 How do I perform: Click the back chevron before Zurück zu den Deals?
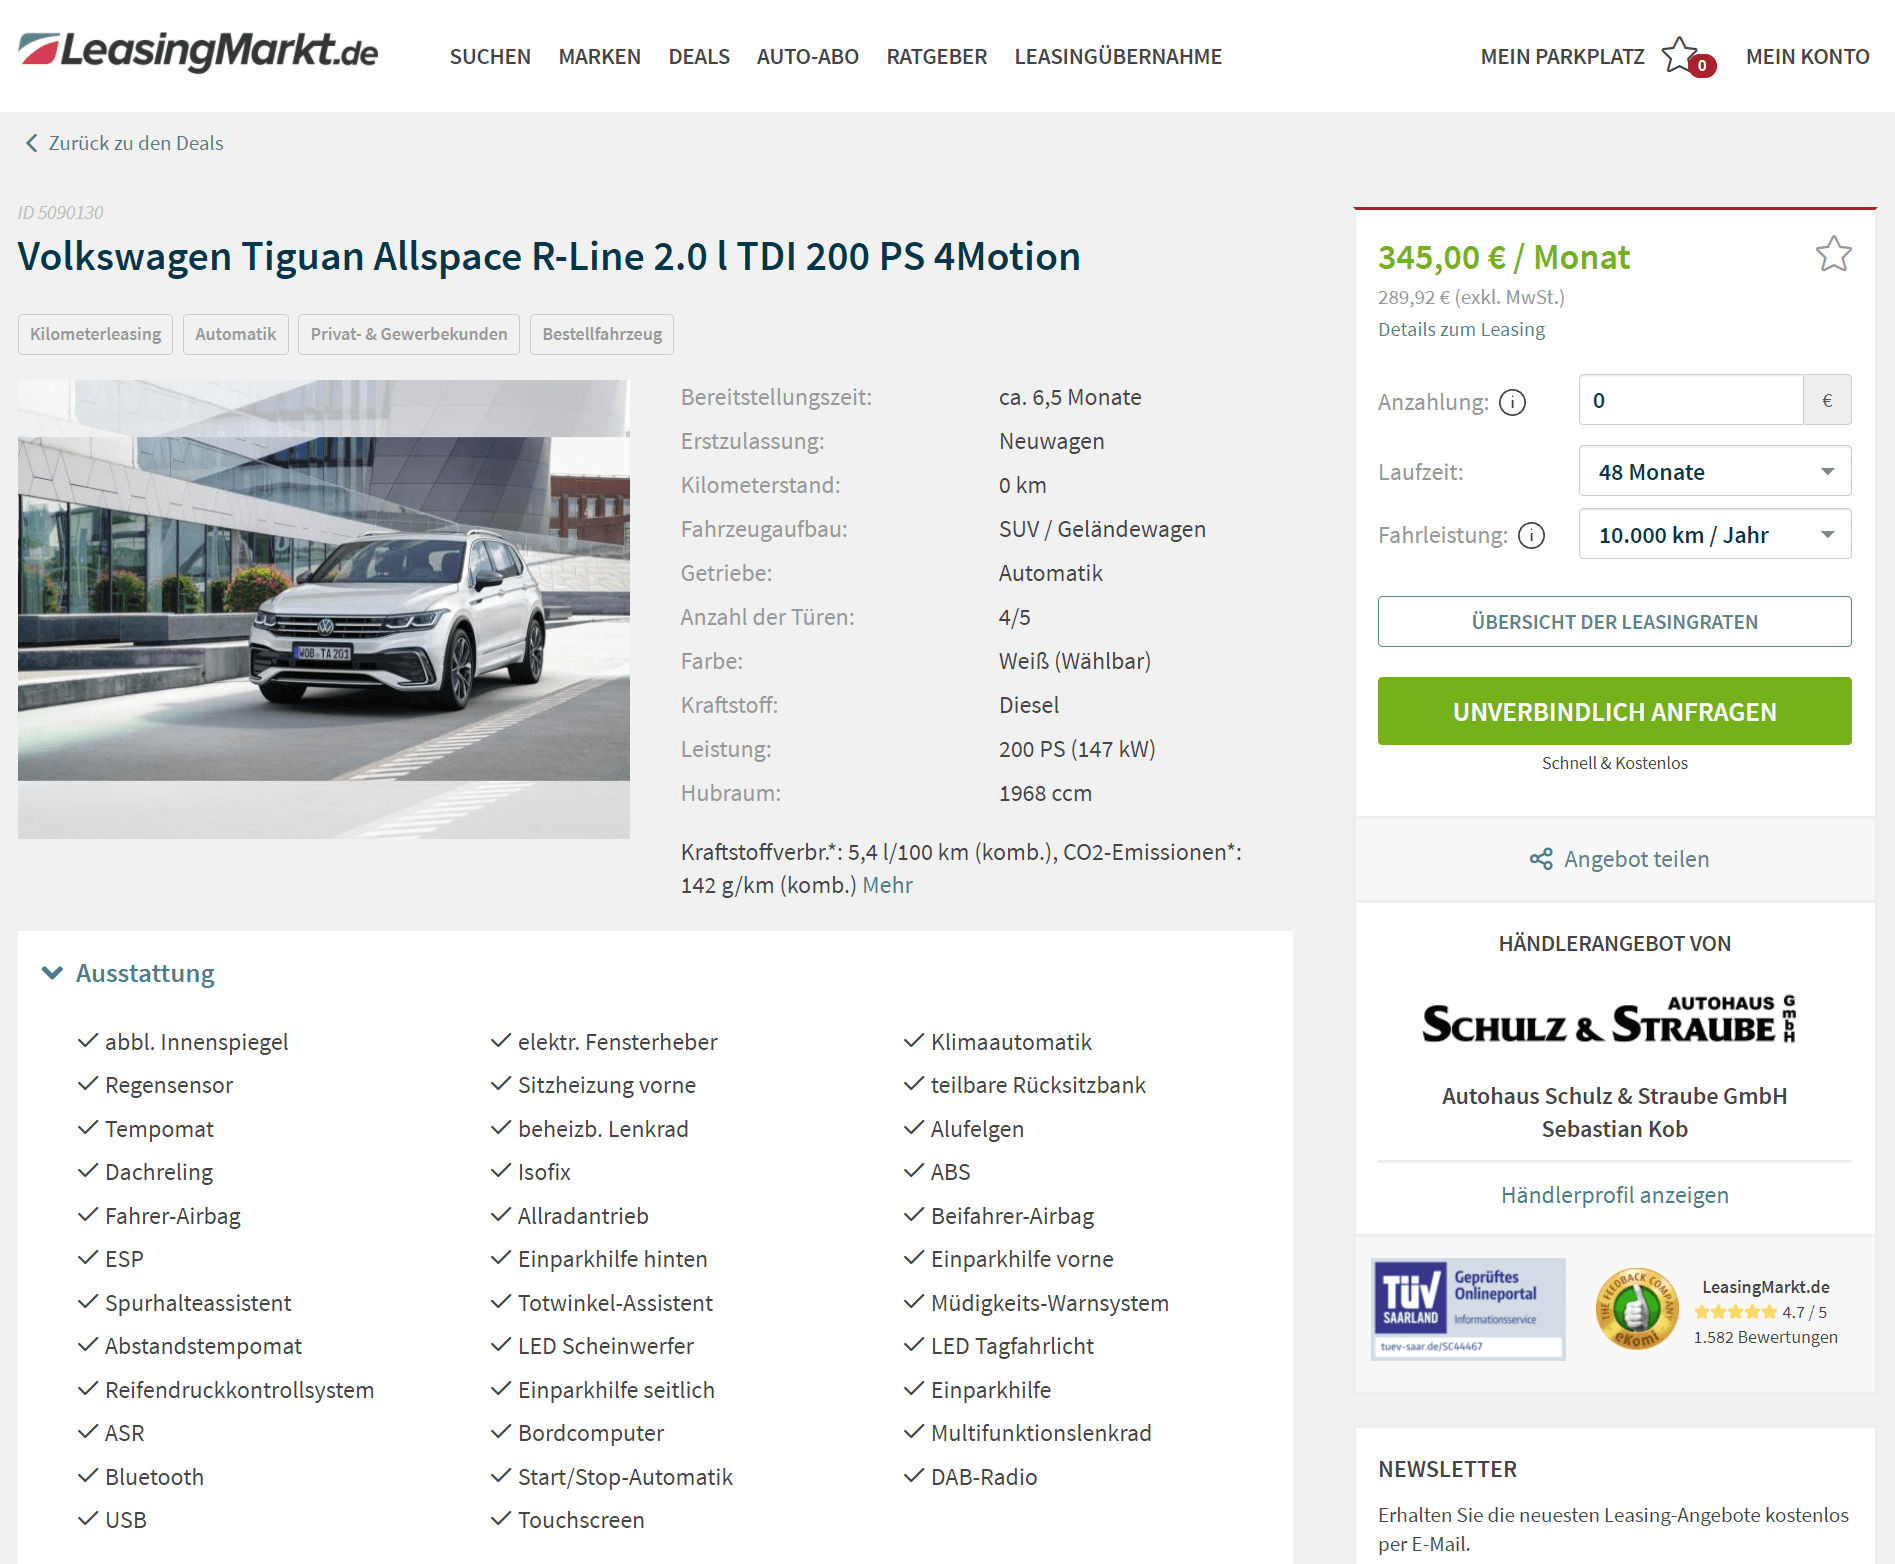(31, 143)
